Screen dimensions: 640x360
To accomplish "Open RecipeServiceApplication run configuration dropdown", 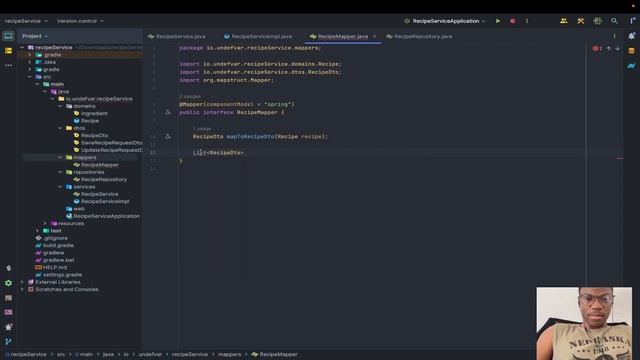I will 445,21.
